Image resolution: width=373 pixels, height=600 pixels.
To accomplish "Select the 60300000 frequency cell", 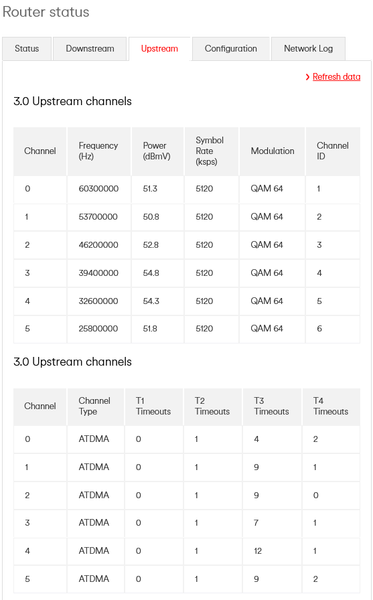I will pyautogui.click(x=99, y=189).
